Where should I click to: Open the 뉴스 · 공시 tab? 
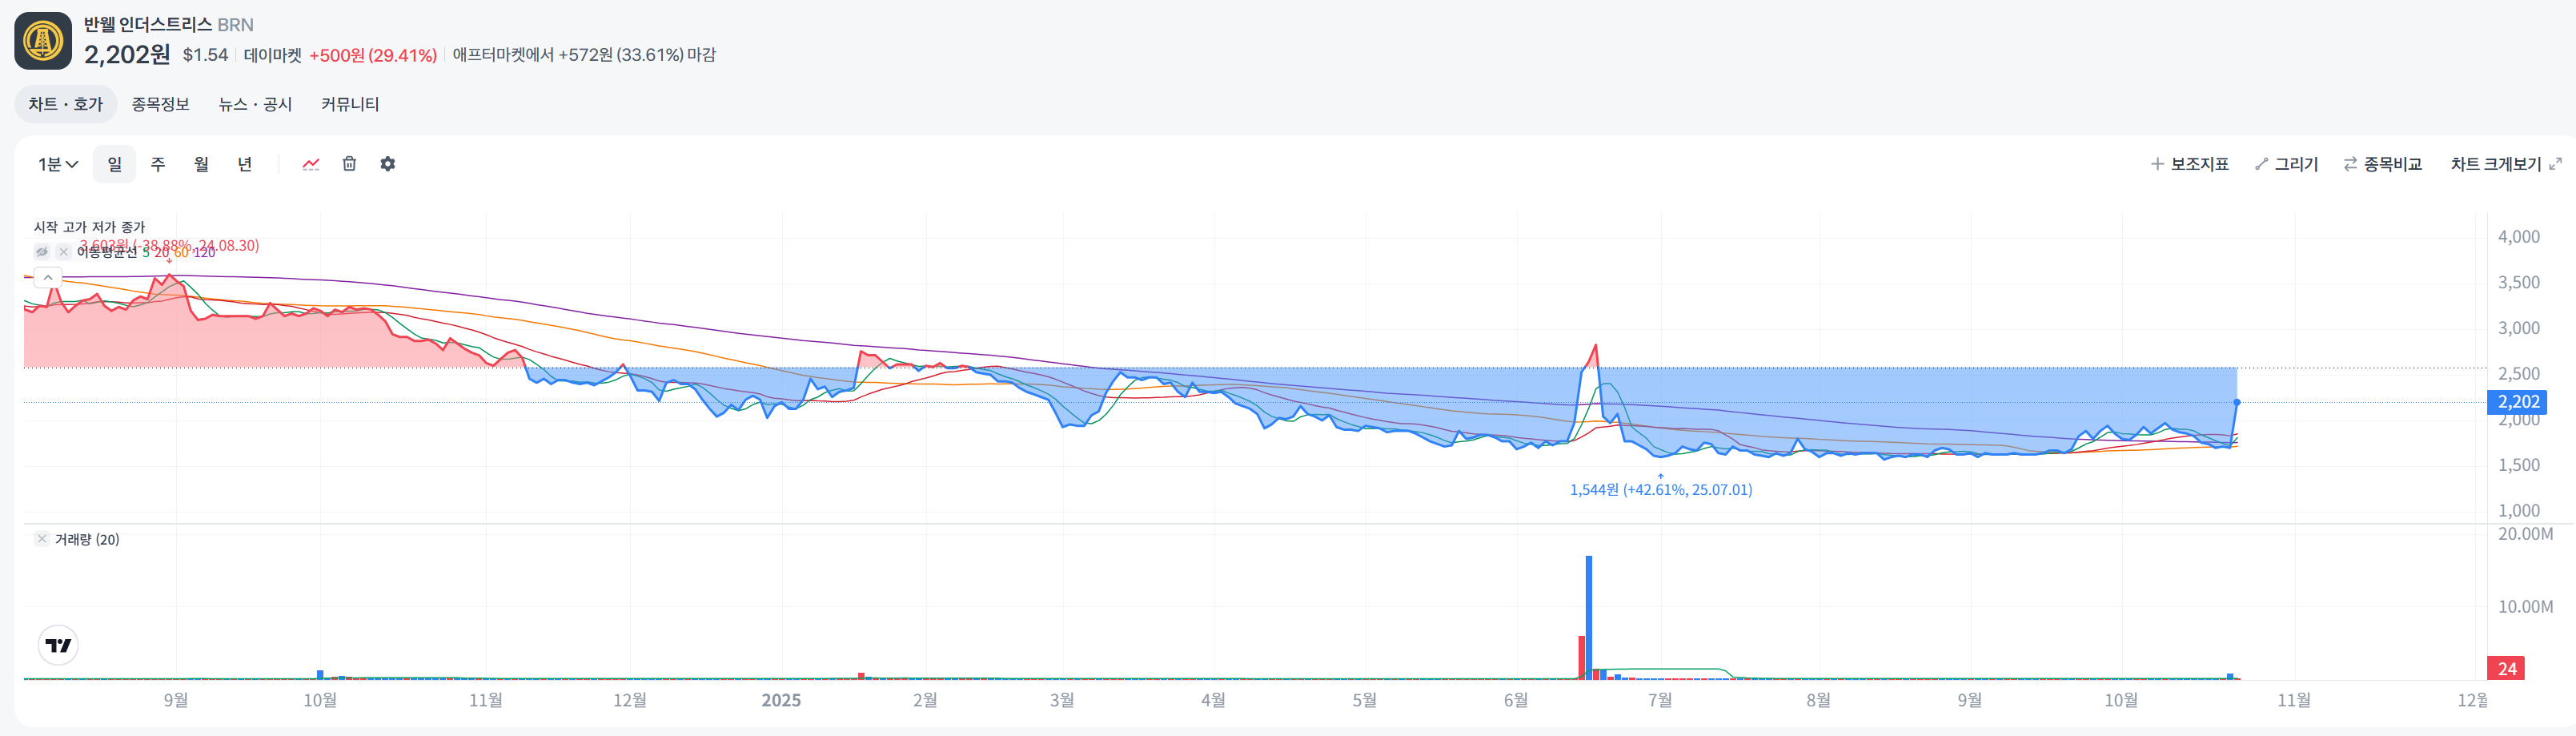tap(255, 104)
